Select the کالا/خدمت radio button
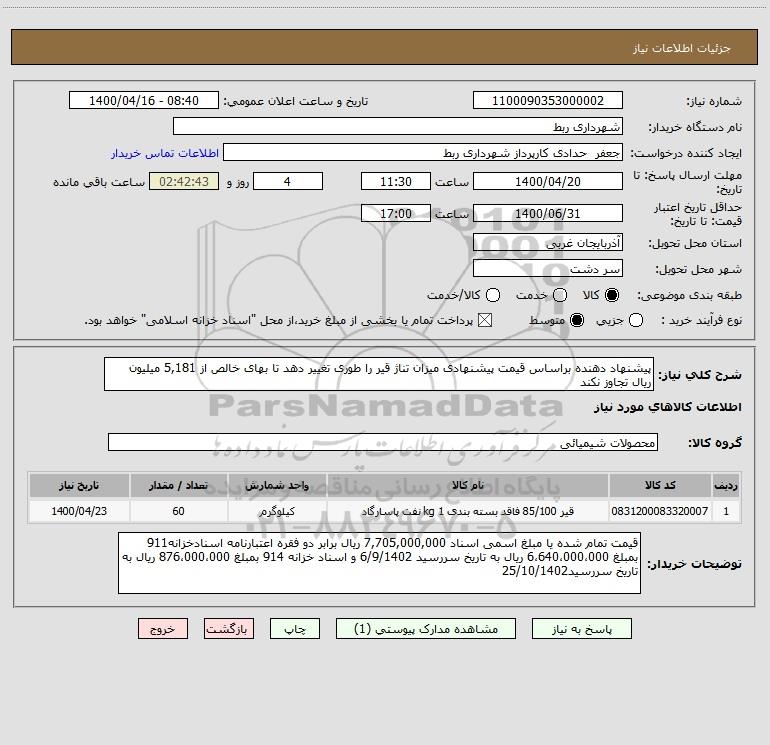The image size is (770, 745). (493, 295)
